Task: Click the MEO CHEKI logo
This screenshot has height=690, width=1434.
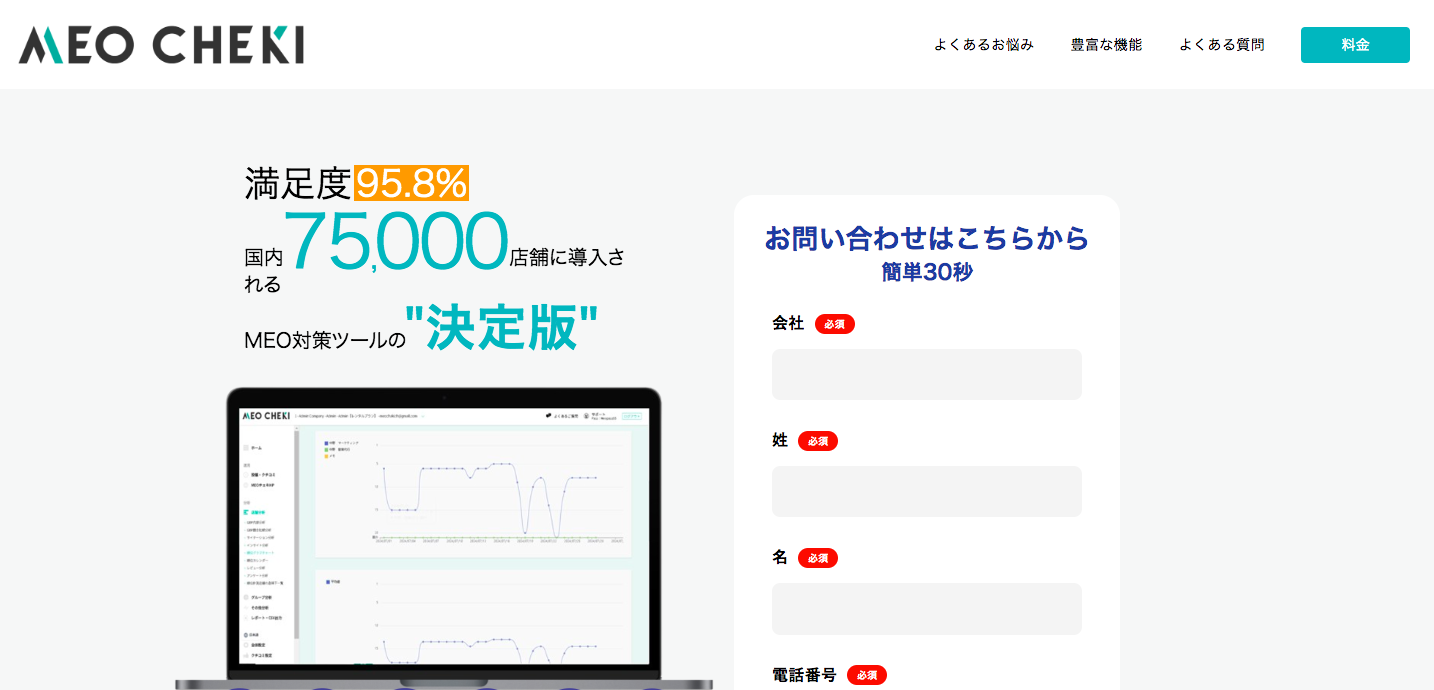Action: [161, 45]
